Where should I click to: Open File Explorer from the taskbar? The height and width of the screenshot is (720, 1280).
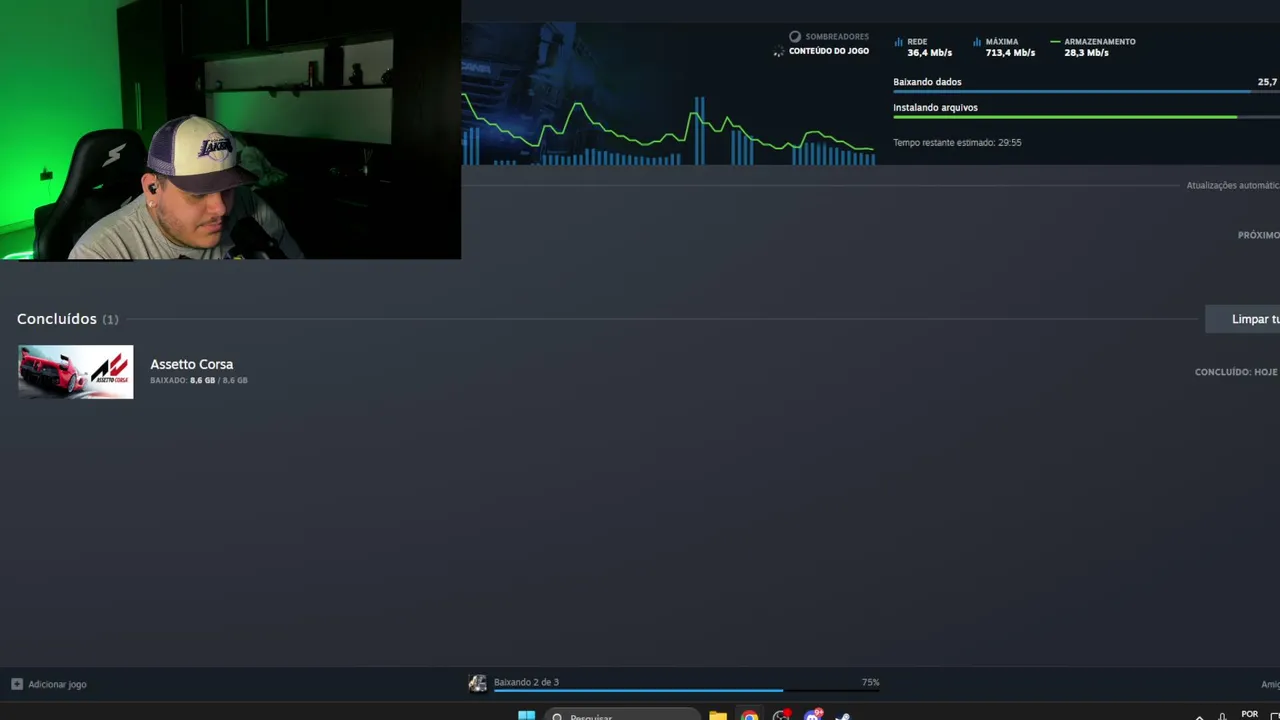(x=718, y=715)
